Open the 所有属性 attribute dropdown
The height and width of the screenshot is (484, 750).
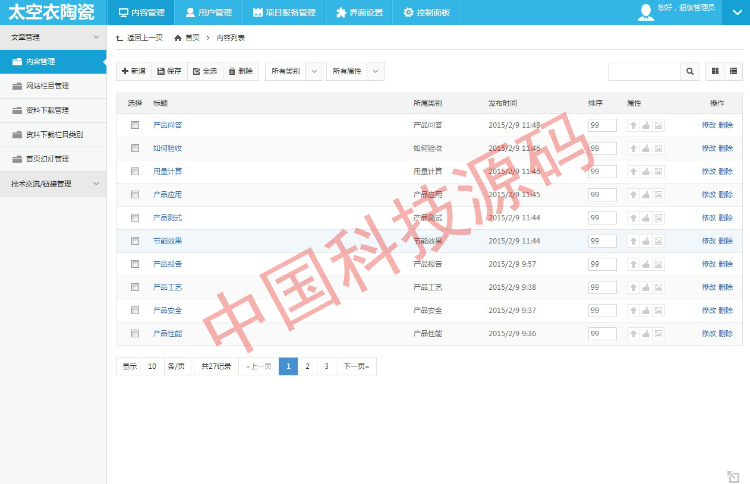tap(356, 72)
